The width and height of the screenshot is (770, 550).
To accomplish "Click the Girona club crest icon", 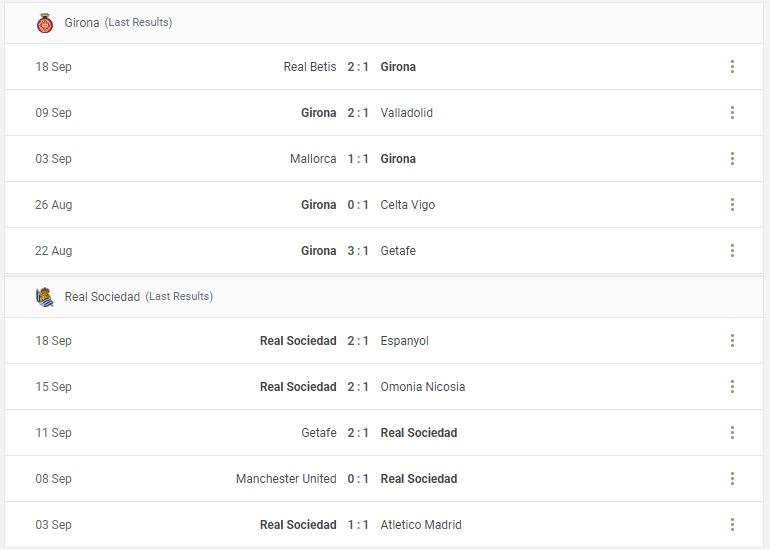I will click(45, 23).
